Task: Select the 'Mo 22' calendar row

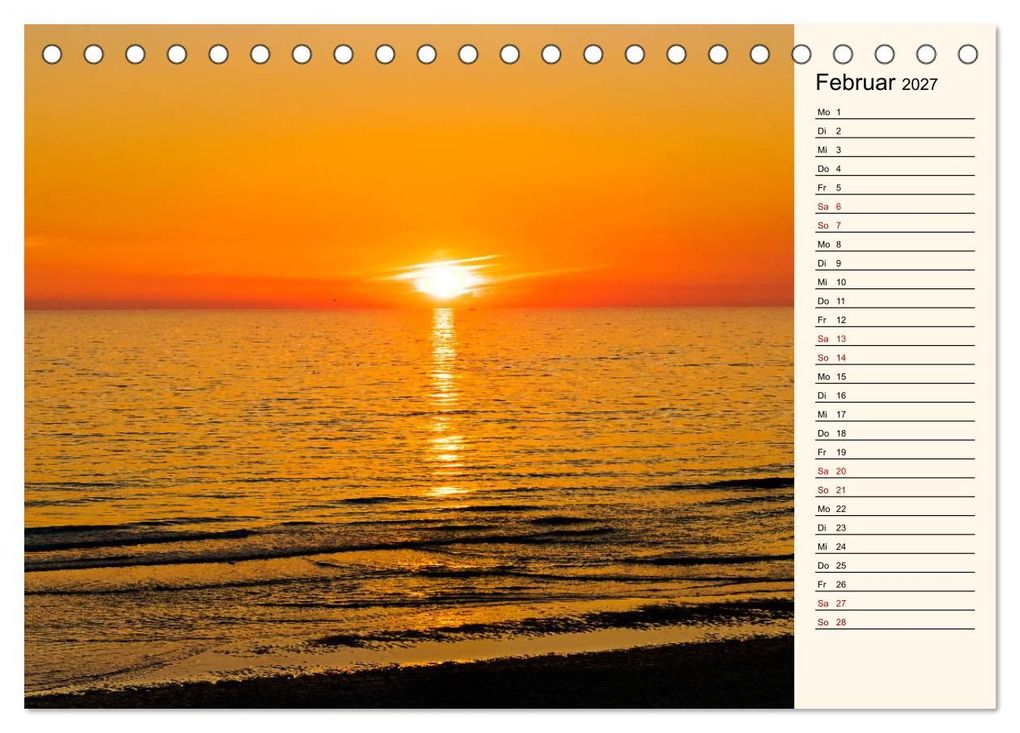Action: (x=894, y=508)
